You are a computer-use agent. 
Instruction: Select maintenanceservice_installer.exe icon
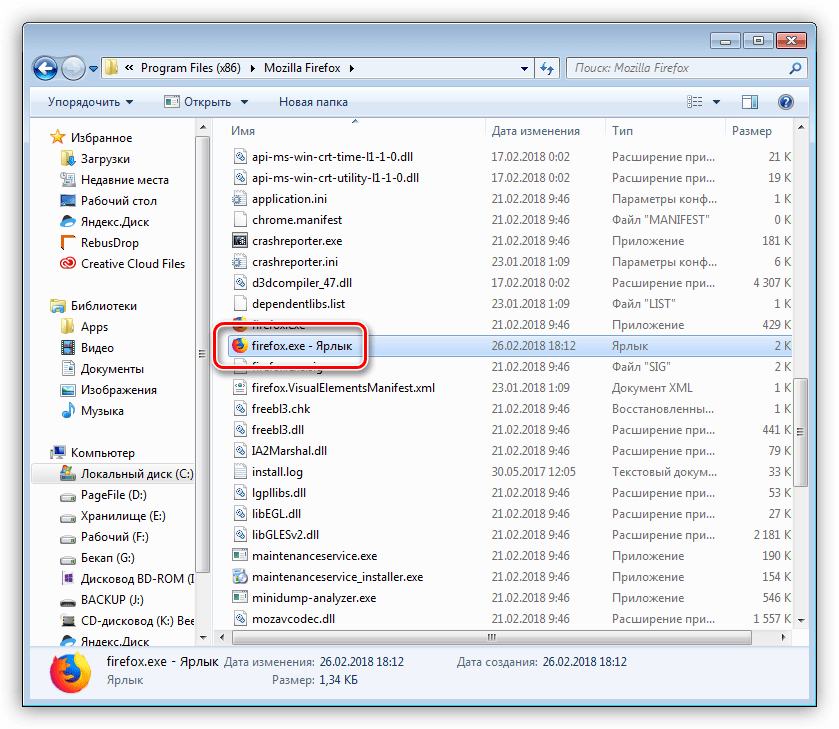coord(240,576)
